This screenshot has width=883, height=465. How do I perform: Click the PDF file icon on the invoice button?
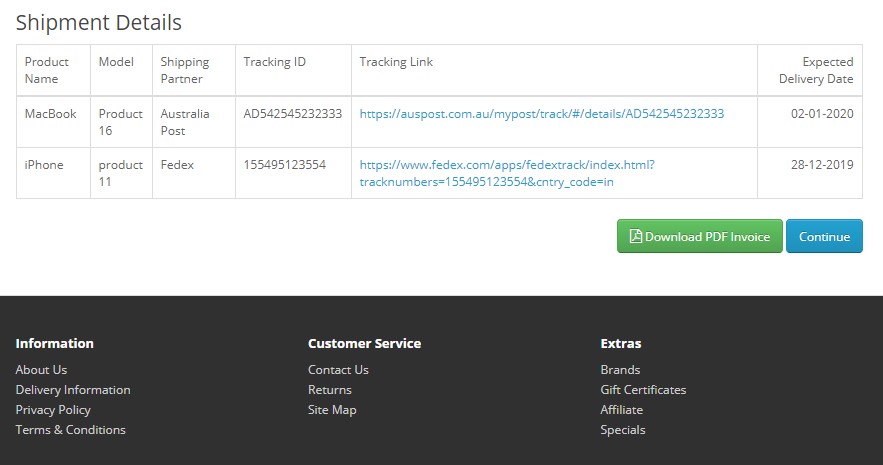636,236
